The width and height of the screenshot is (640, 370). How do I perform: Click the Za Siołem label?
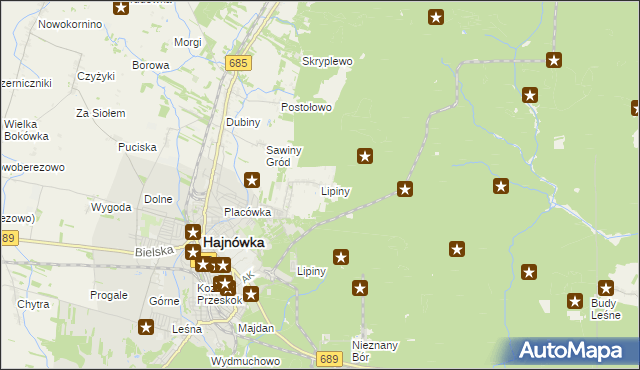[x=101, y=113]
